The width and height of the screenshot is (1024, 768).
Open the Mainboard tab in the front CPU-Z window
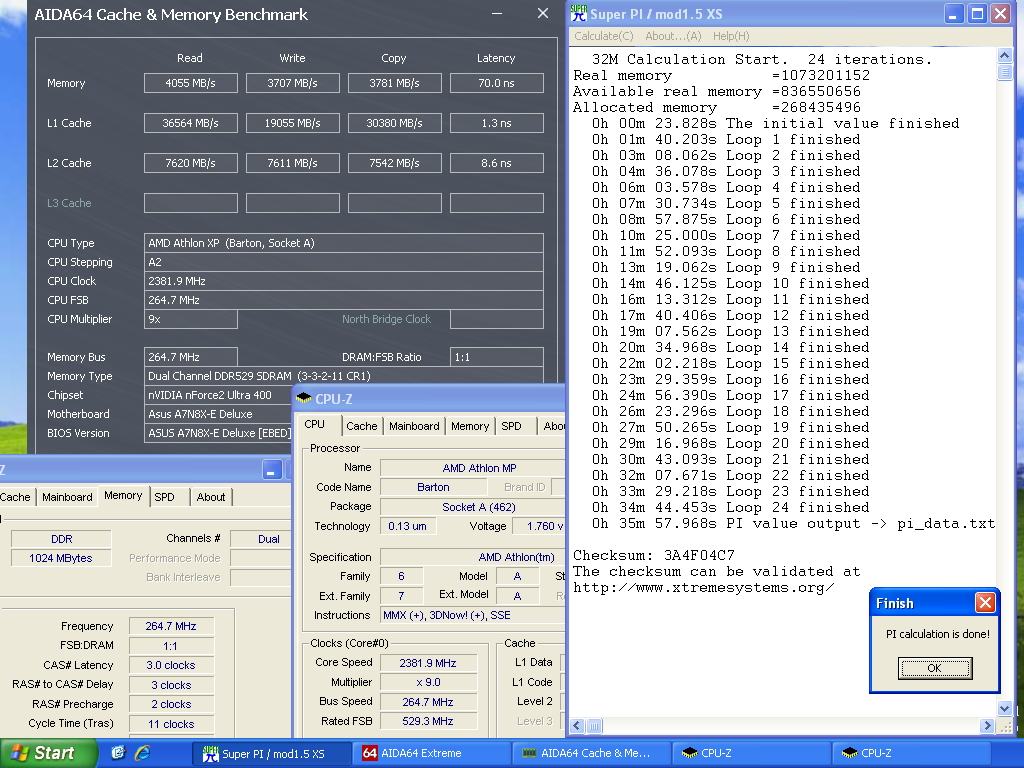coord(414,426)
